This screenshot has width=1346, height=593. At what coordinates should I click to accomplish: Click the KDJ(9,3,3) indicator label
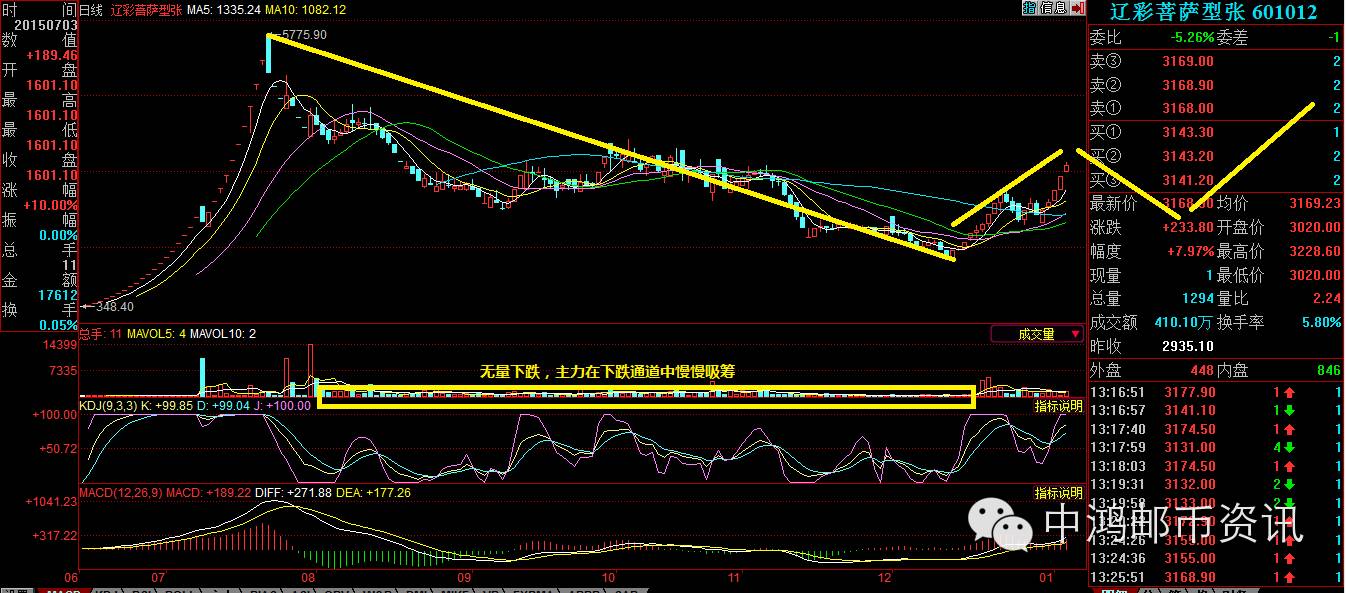point(110,406)
